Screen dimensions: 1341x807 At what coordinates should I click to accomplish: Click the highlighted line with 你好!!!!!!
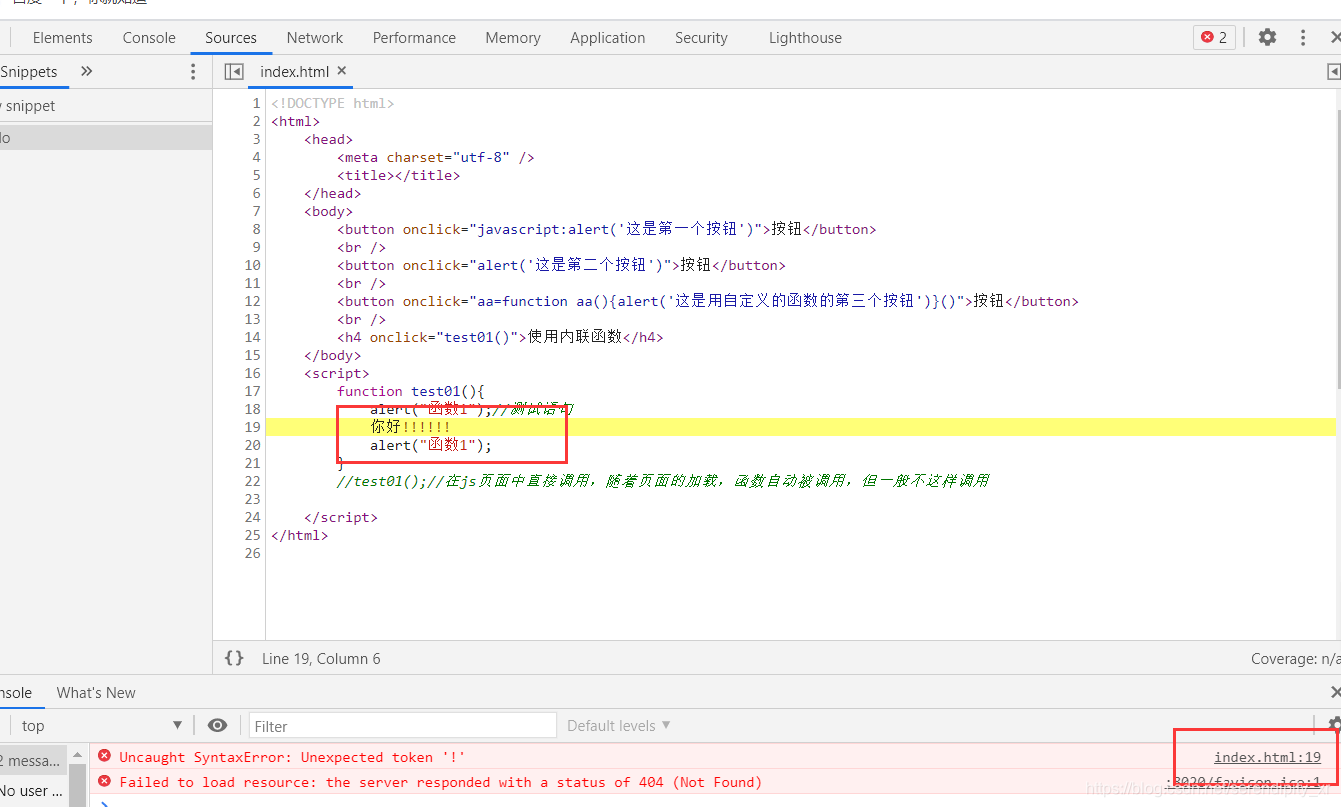800,427
